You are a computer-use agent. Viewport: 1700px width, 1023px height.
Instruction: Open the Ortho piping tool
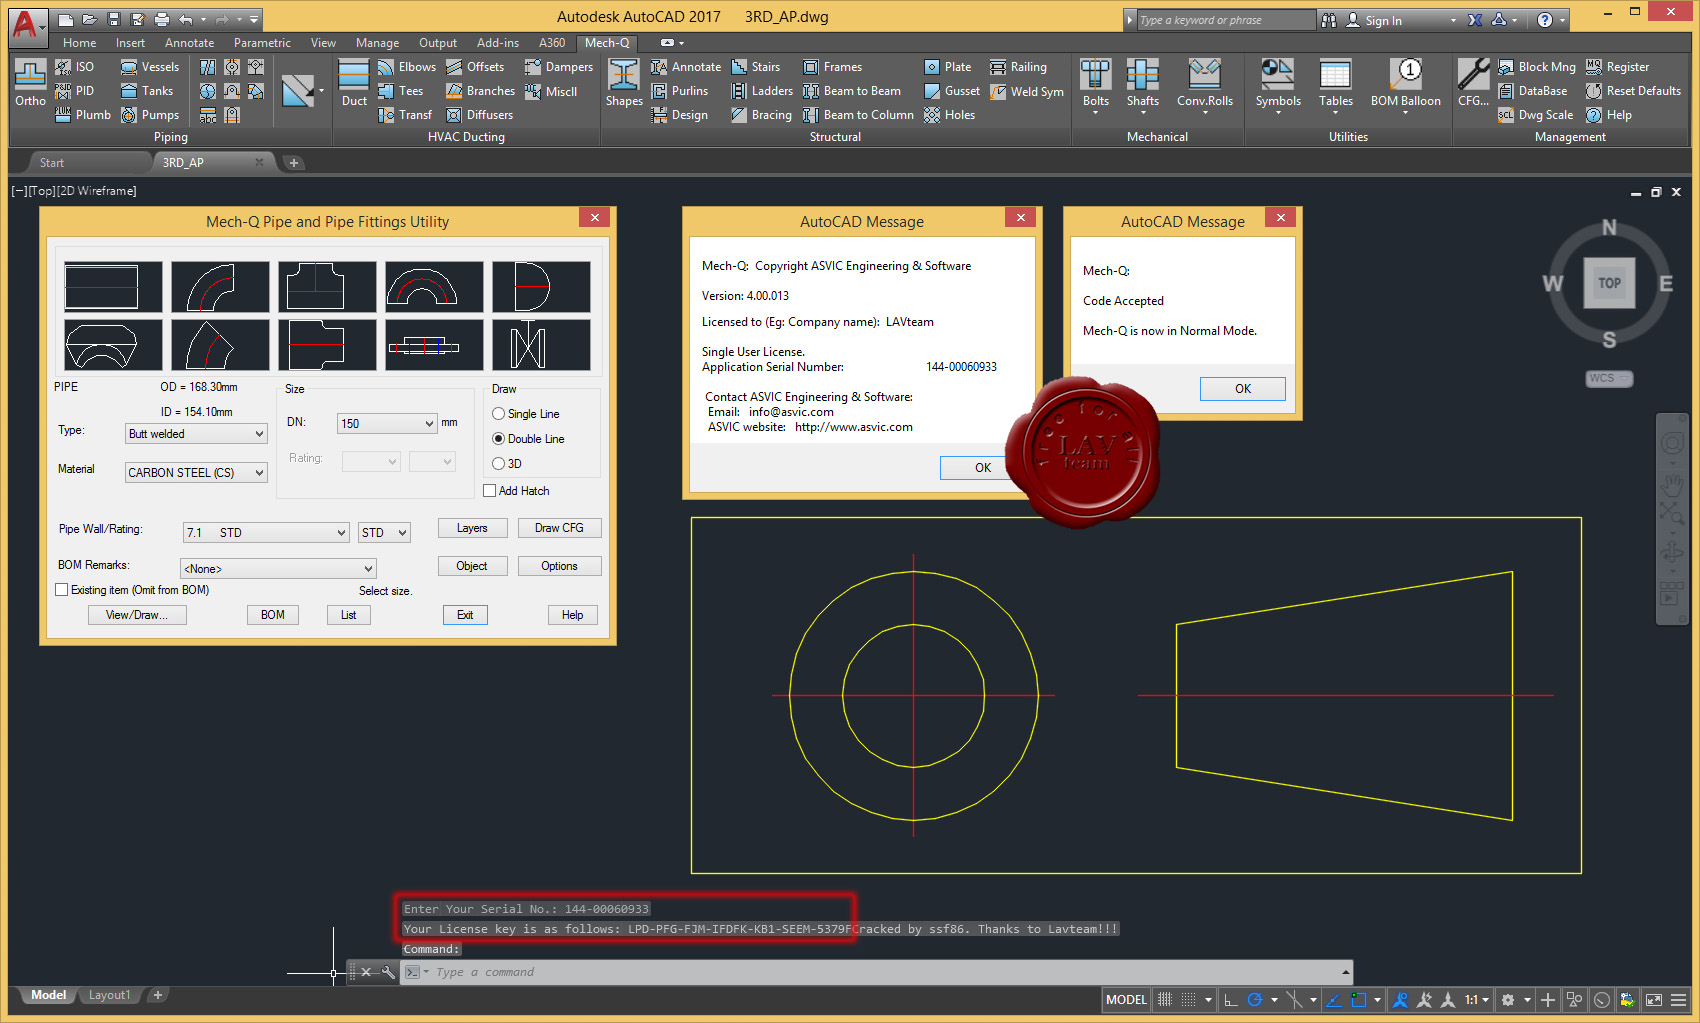pos(30,83)
